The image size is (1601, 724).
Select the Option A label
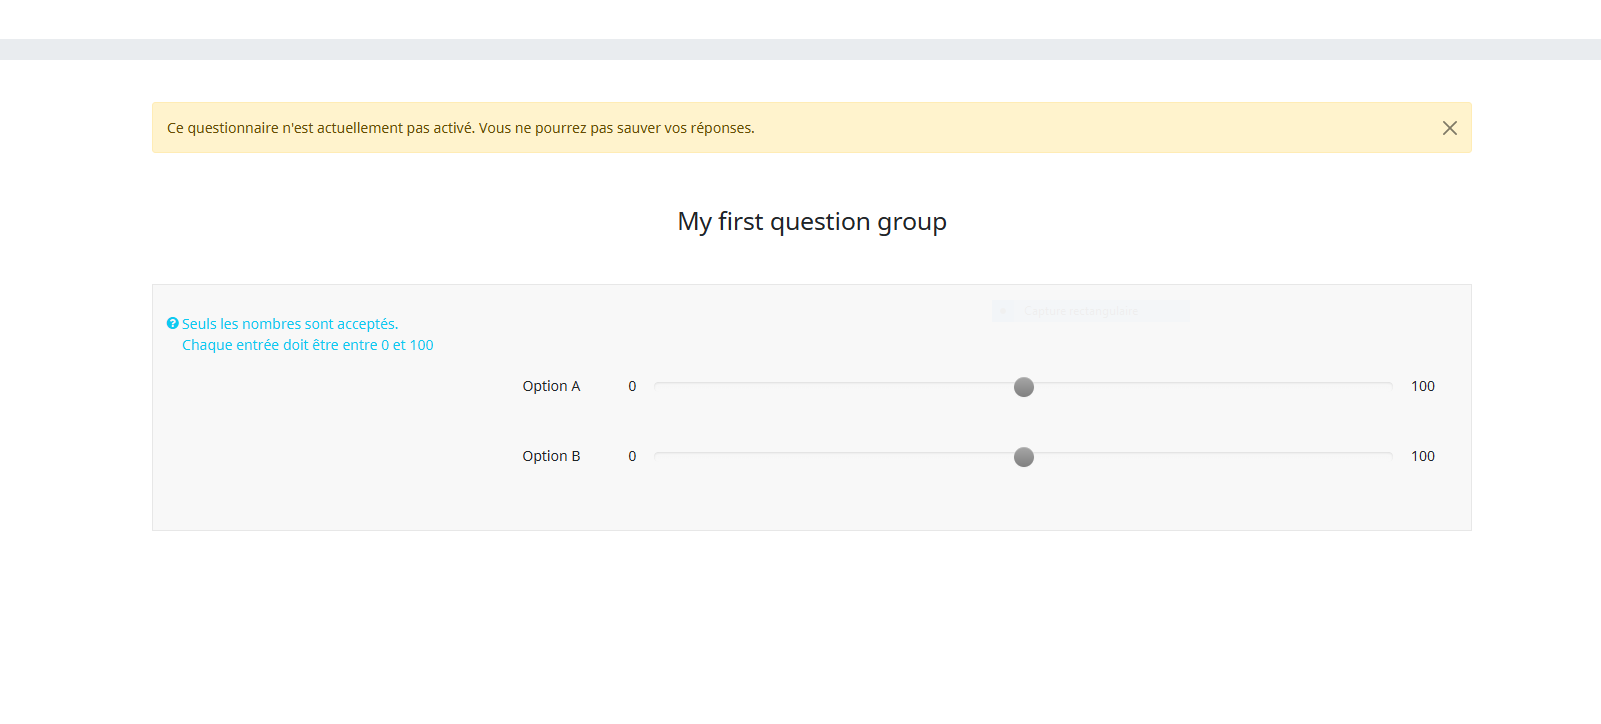pos(550,386)
